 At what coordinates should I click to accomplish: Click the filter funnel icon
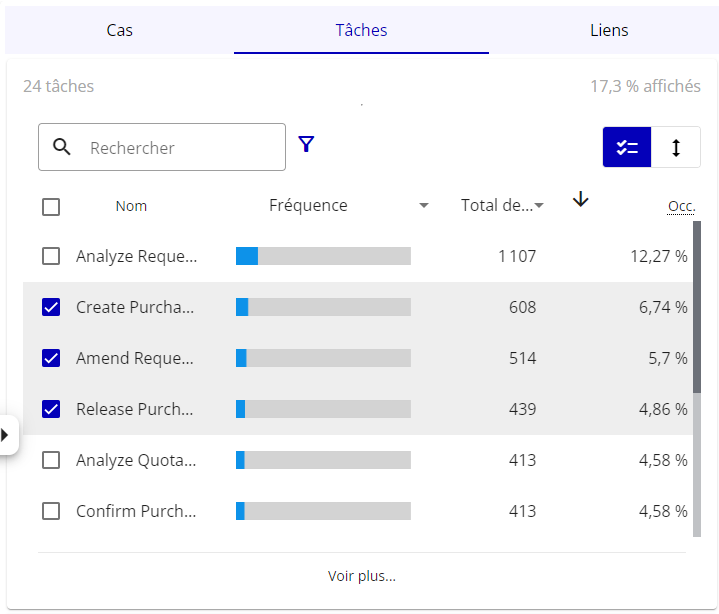(x=306, y=145)
